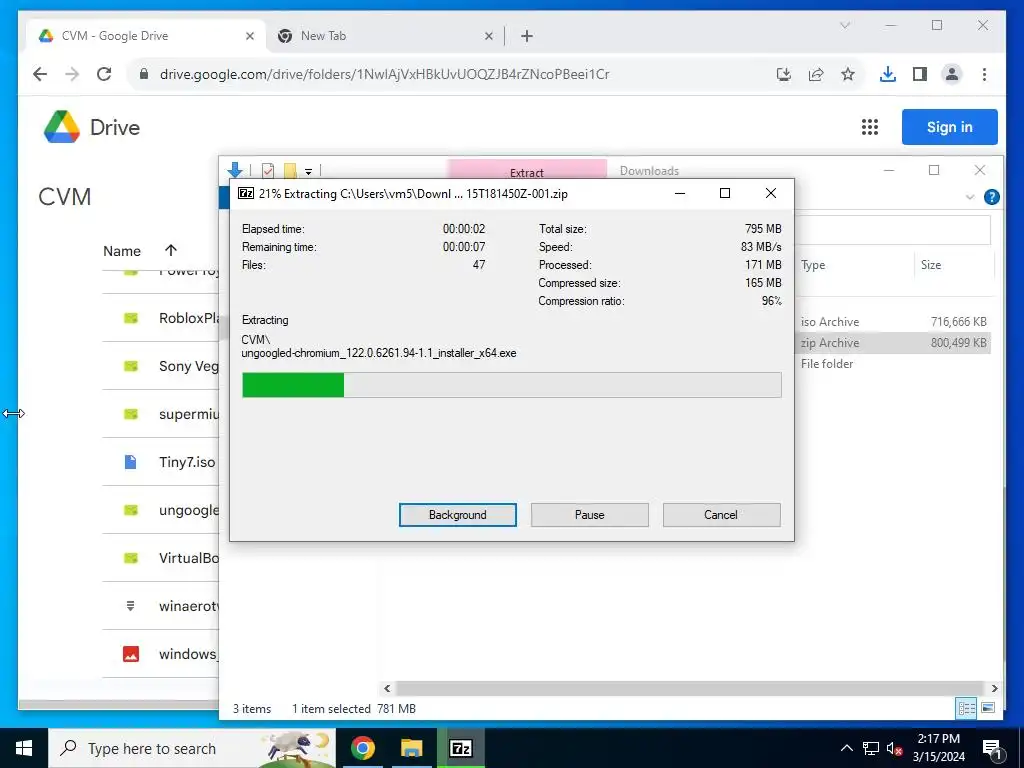1024x768 pixels.
Task: Open the Windows Start menu
Action: 24,748
